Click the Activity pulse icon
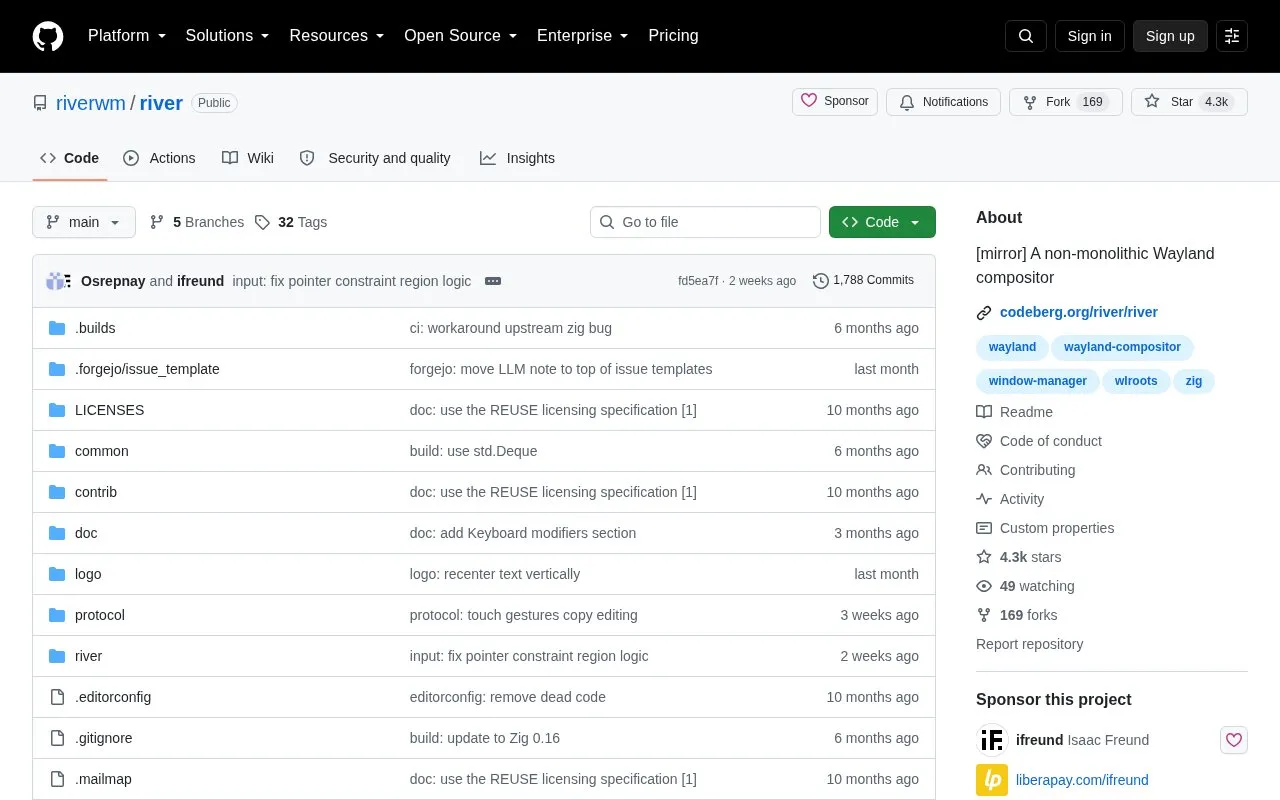Image resolution: width=1280 pixels, height=800 pixels. coord(984,499)
